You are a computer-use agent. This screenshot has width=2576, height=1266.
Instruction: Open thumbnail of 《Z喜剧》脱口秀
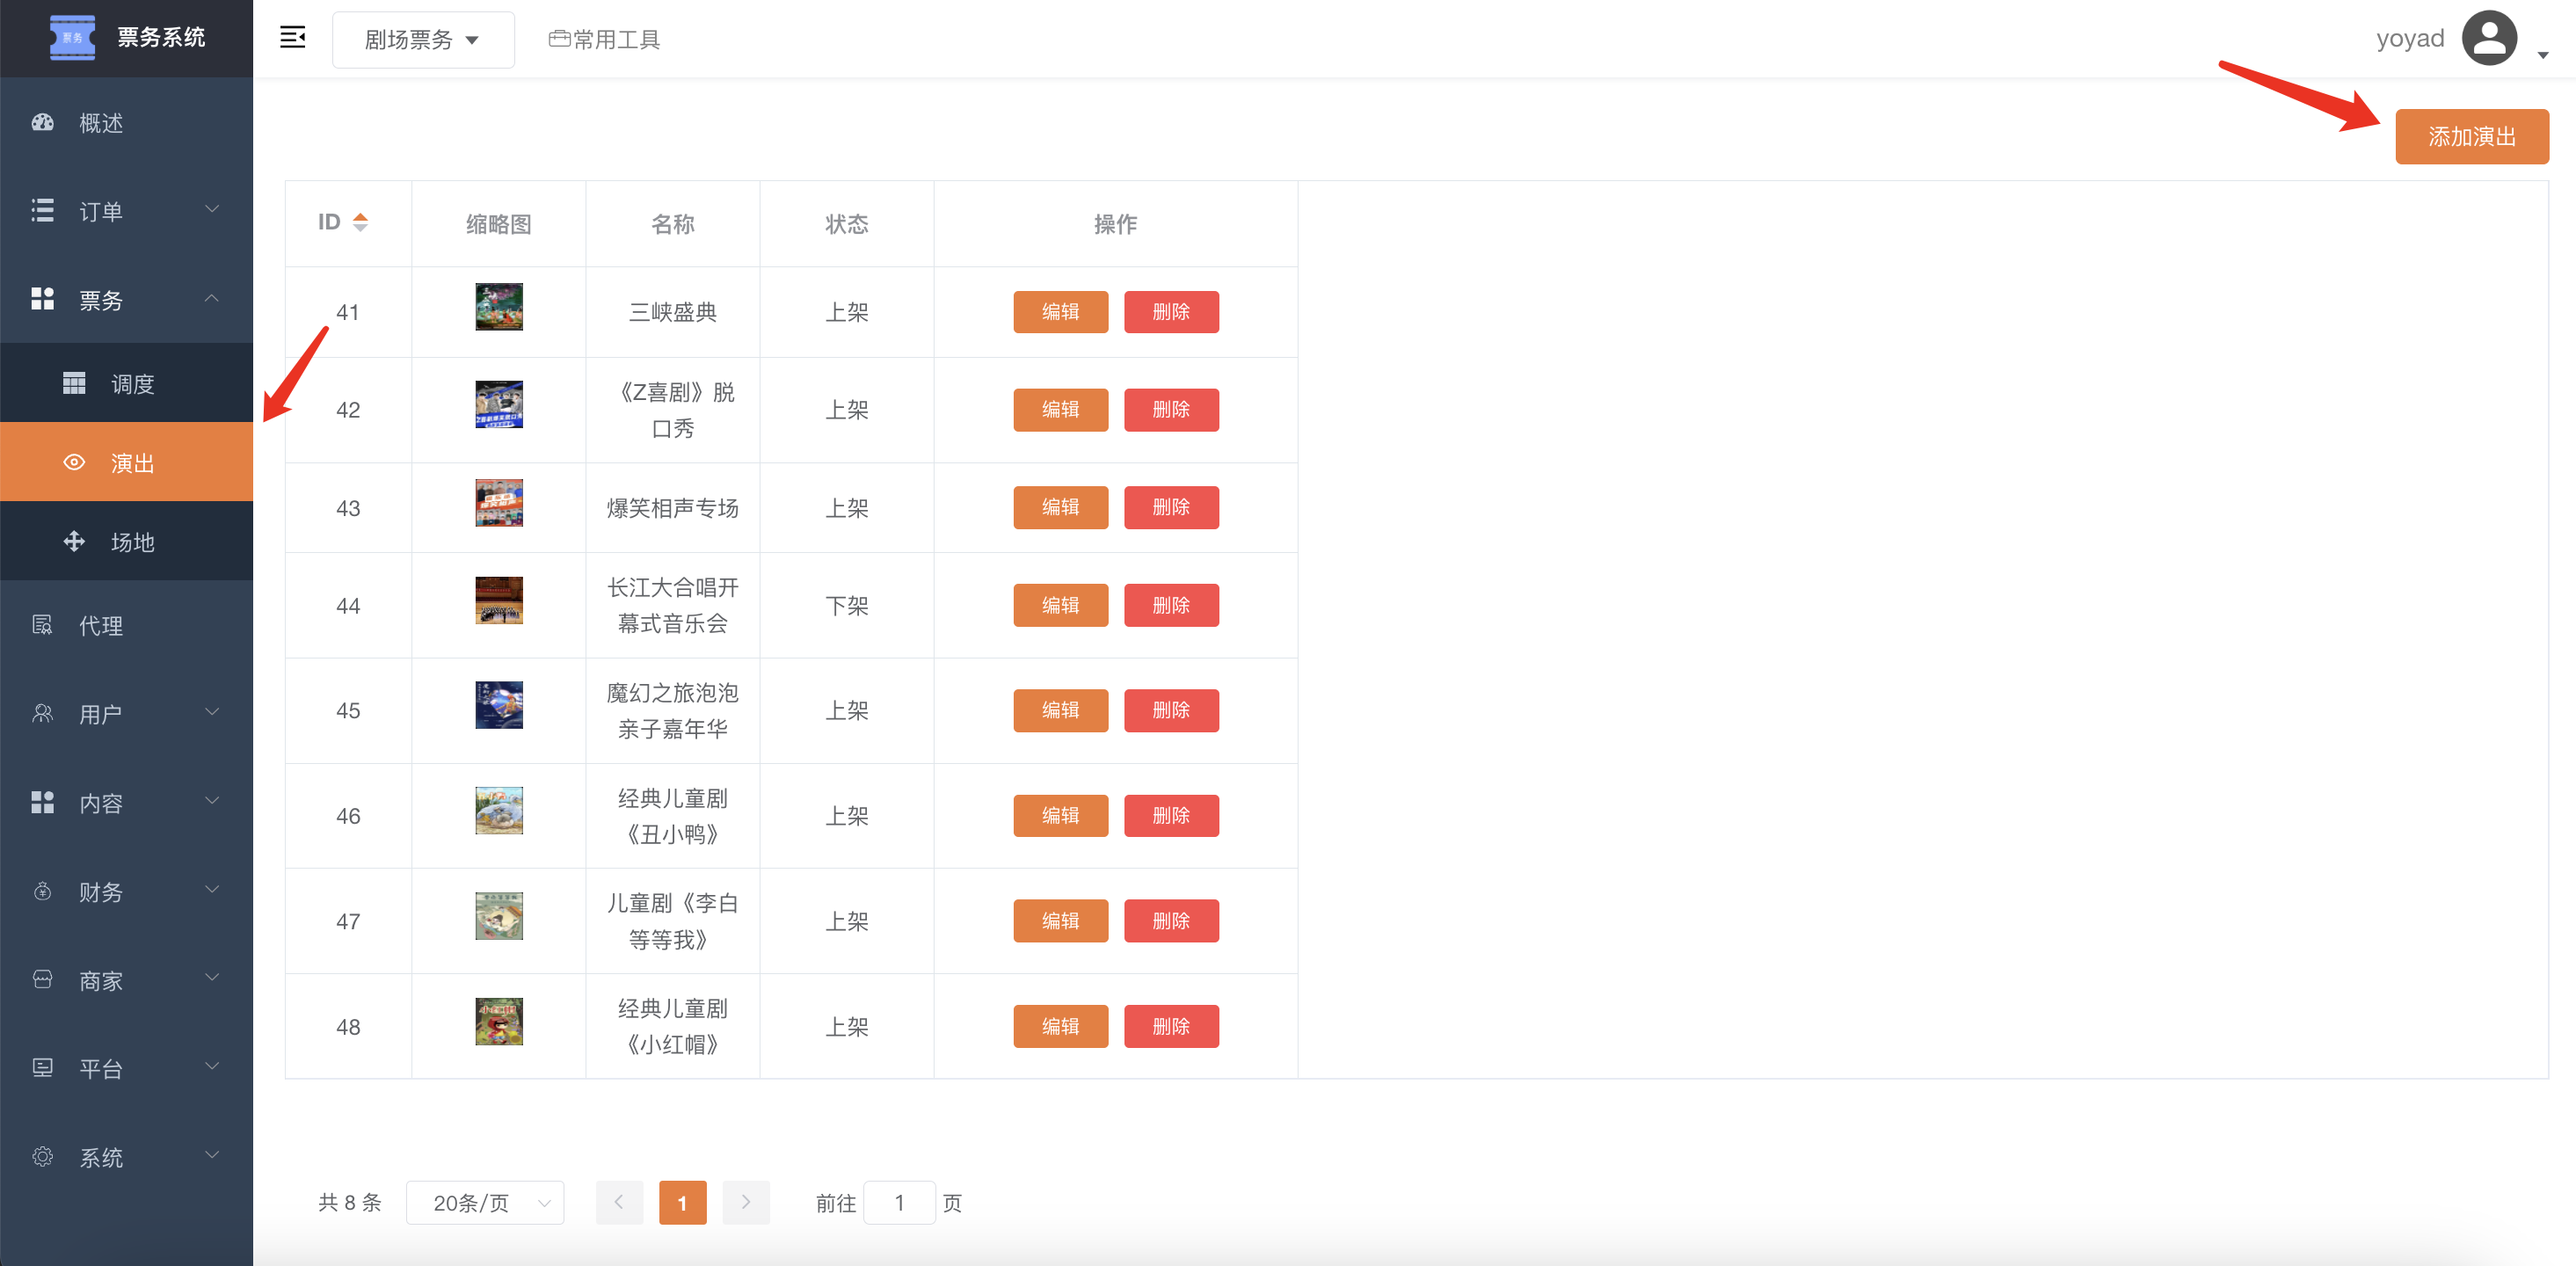point(499,405)
